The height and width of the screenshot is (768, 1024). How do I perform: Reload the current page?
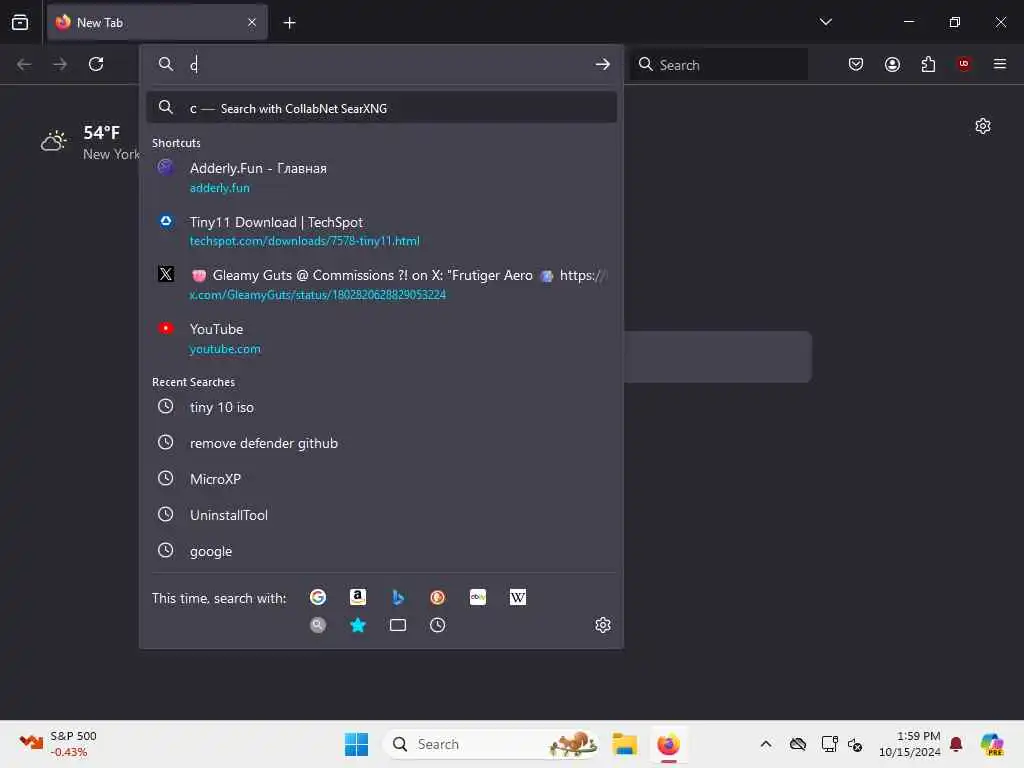click(x=96, y=64)
